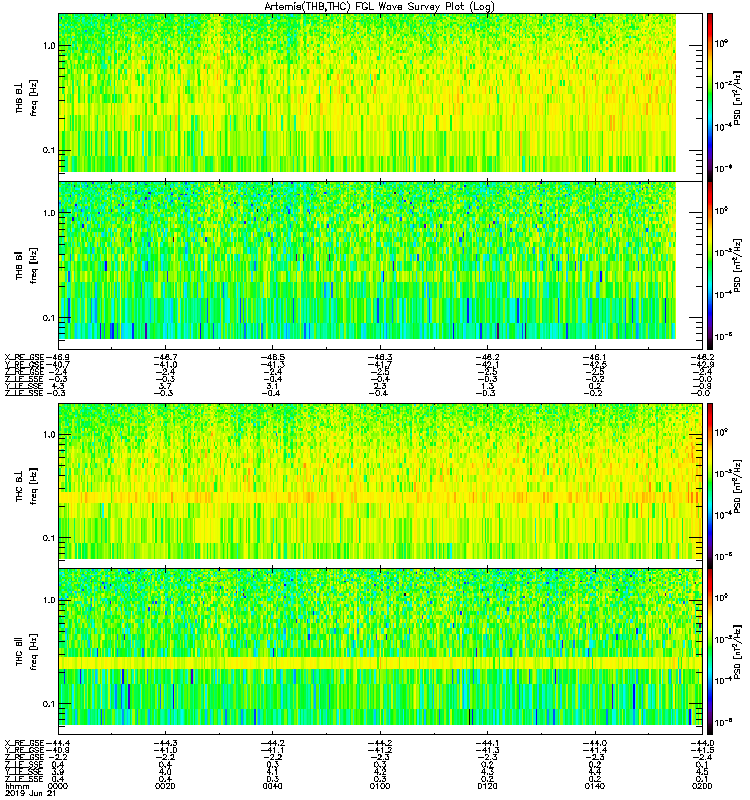Click the X_RE_GSE value '-44.1' under the THC panels

pyautogui.click(x=487, y=743)
